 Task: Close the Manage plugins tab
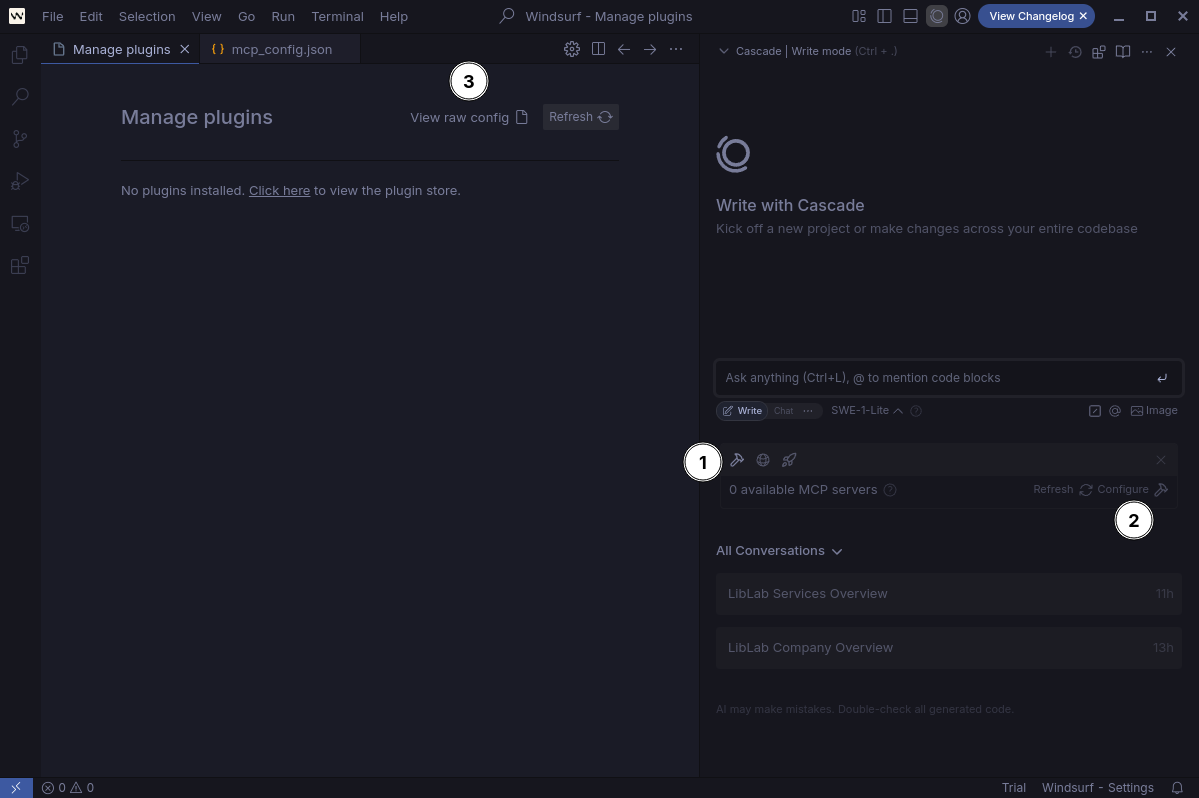184,49
